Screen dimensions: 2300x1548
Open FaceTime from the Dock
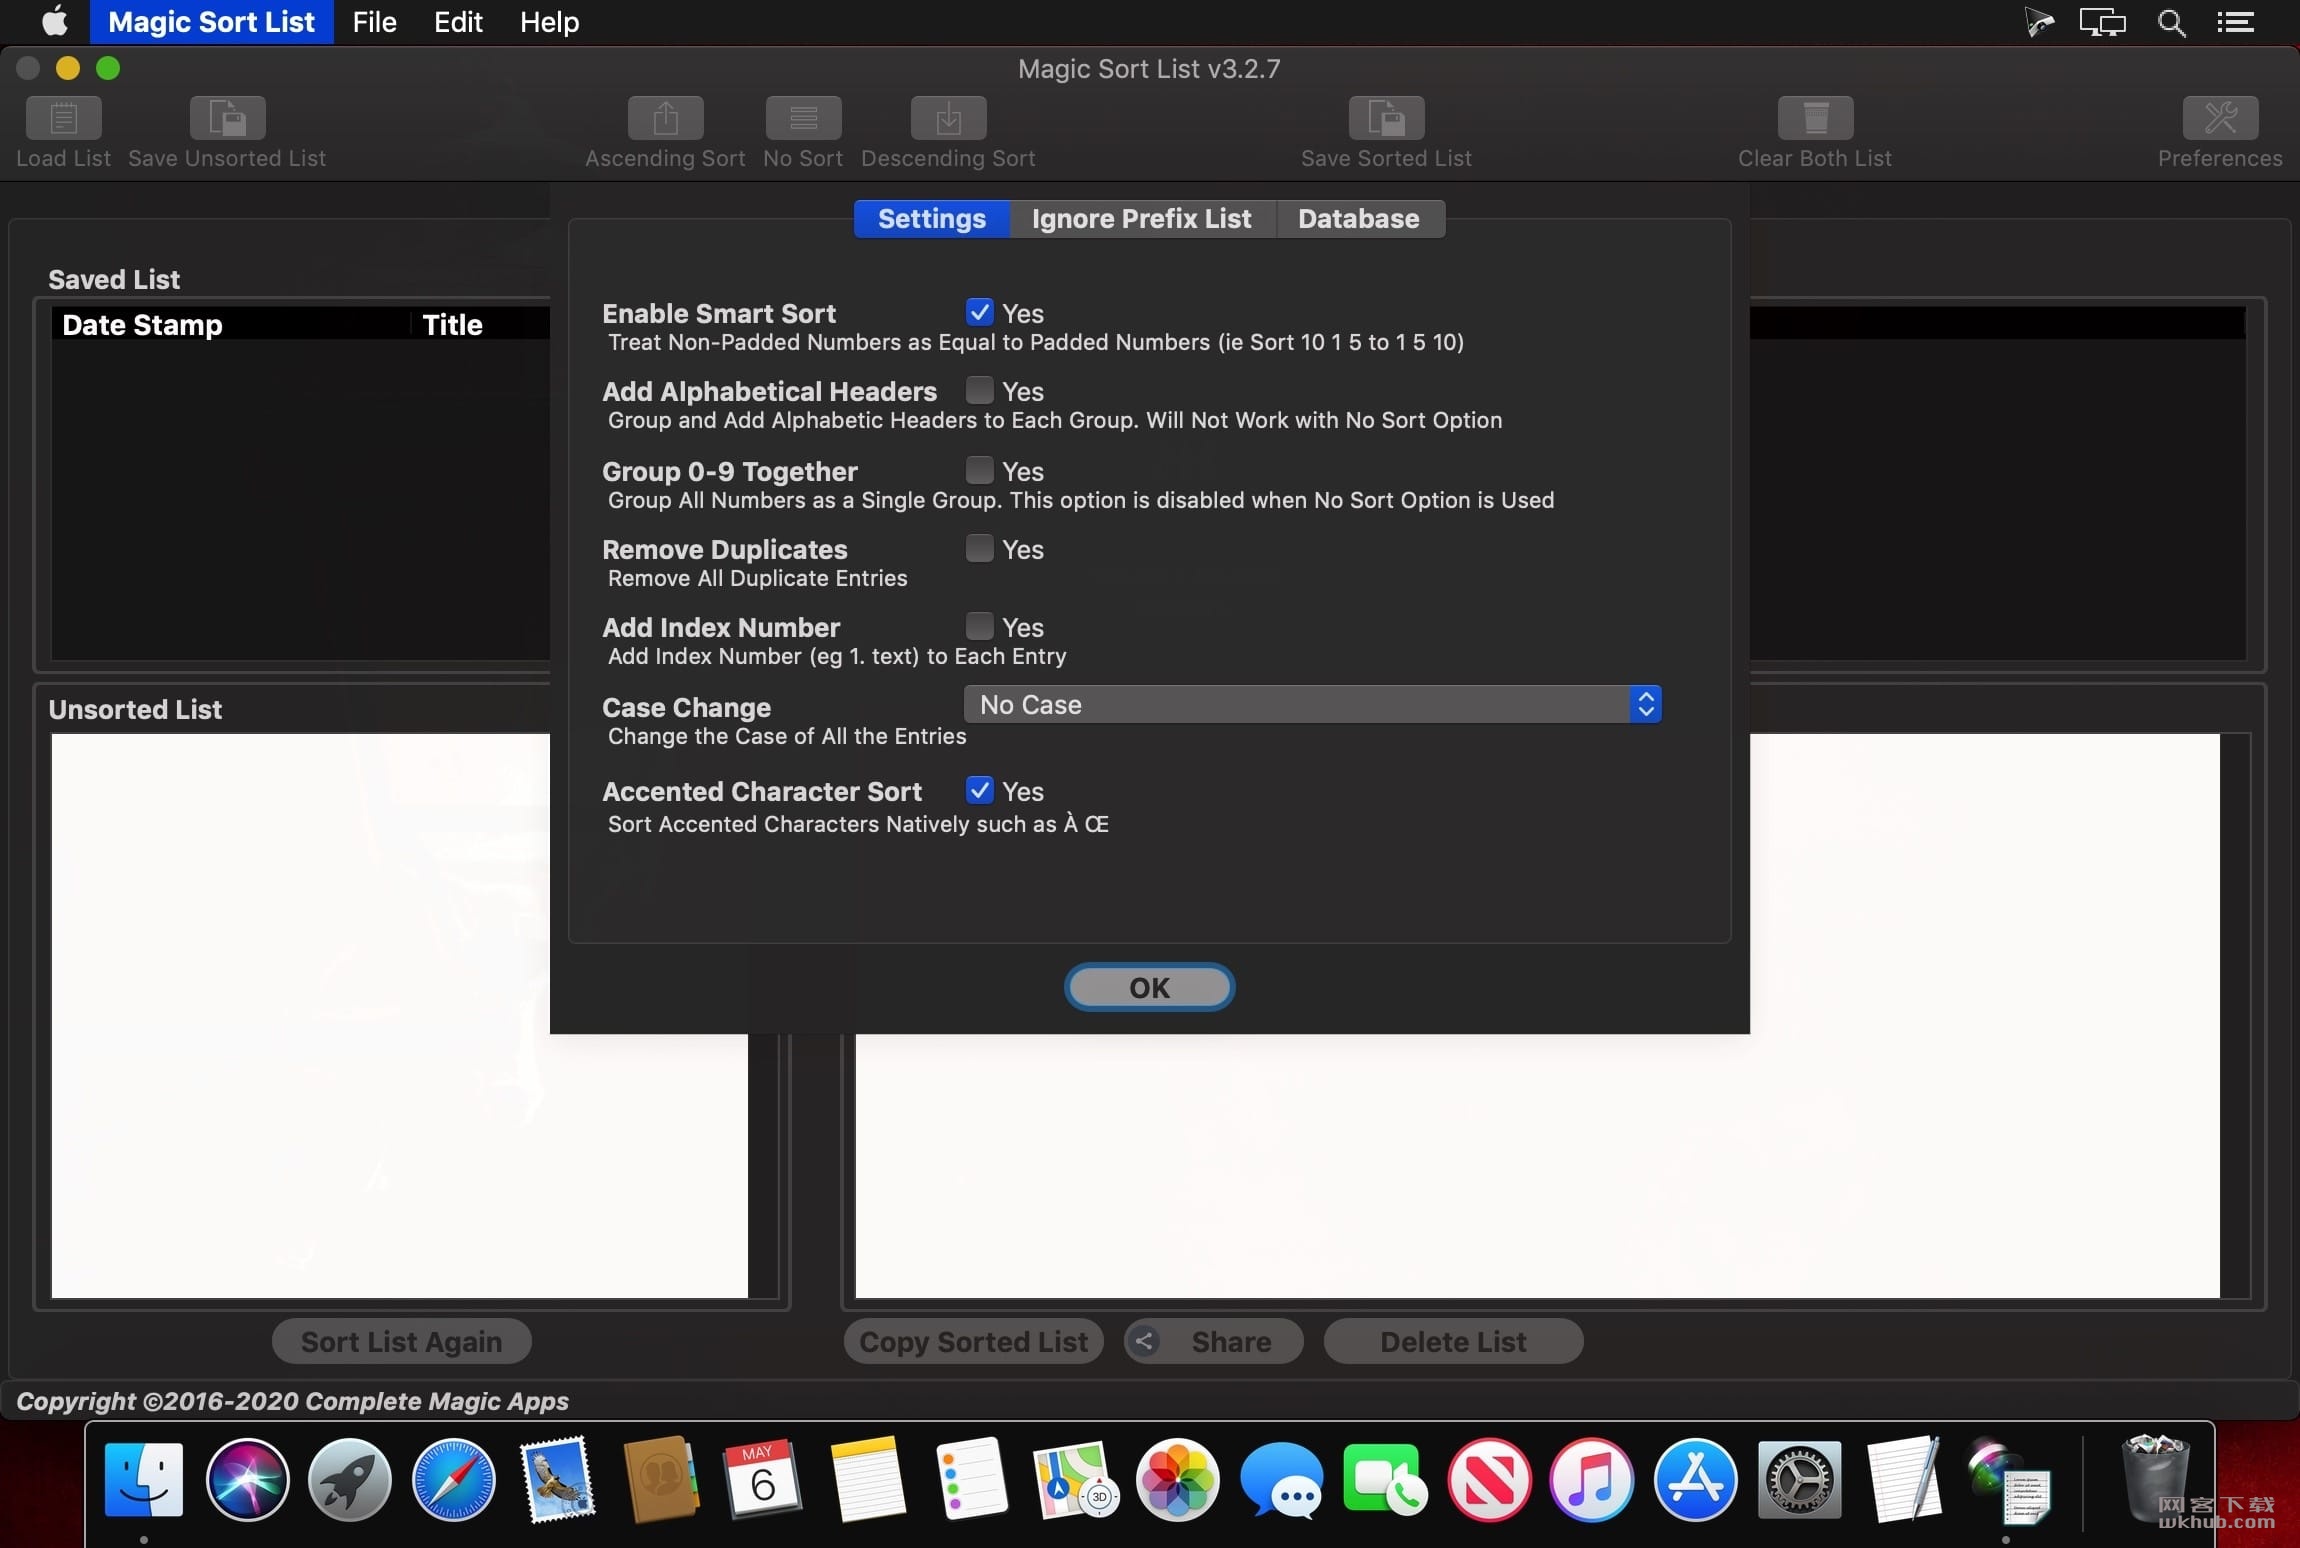(1385, 1480)
